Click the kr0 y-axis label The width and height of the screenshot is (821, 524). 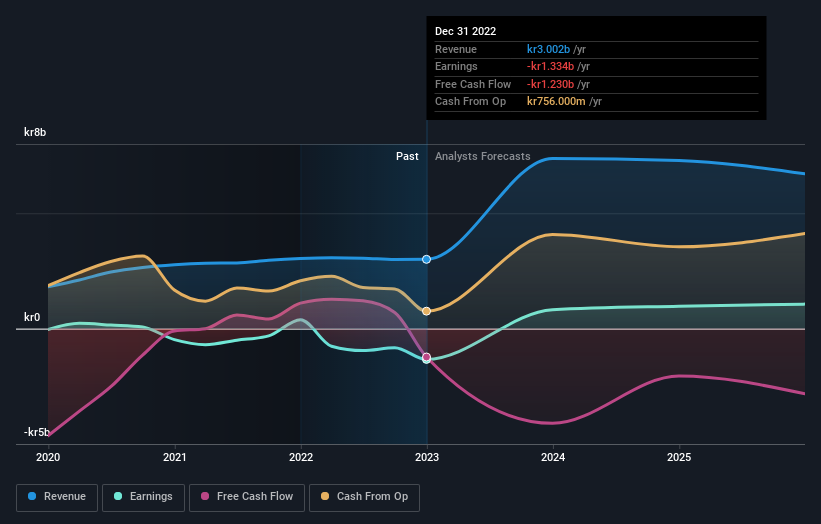(32, 317)
